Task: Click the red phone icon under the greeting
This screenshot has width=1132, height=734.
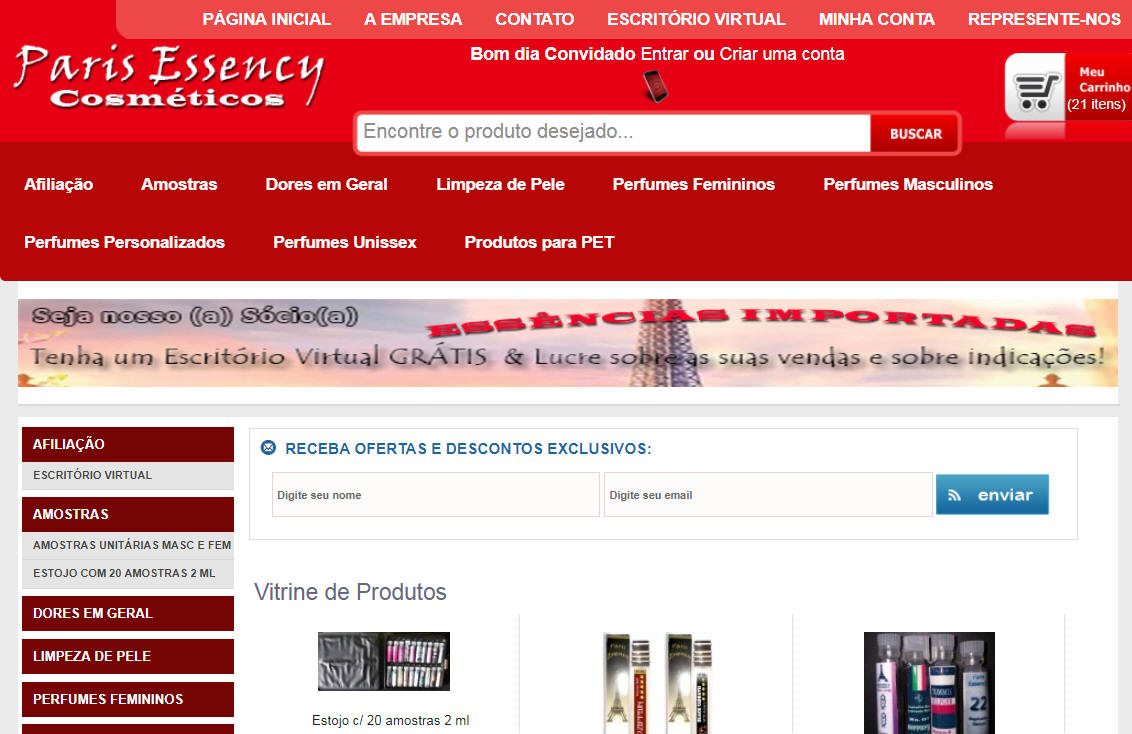Action: (x=656, y=86)
